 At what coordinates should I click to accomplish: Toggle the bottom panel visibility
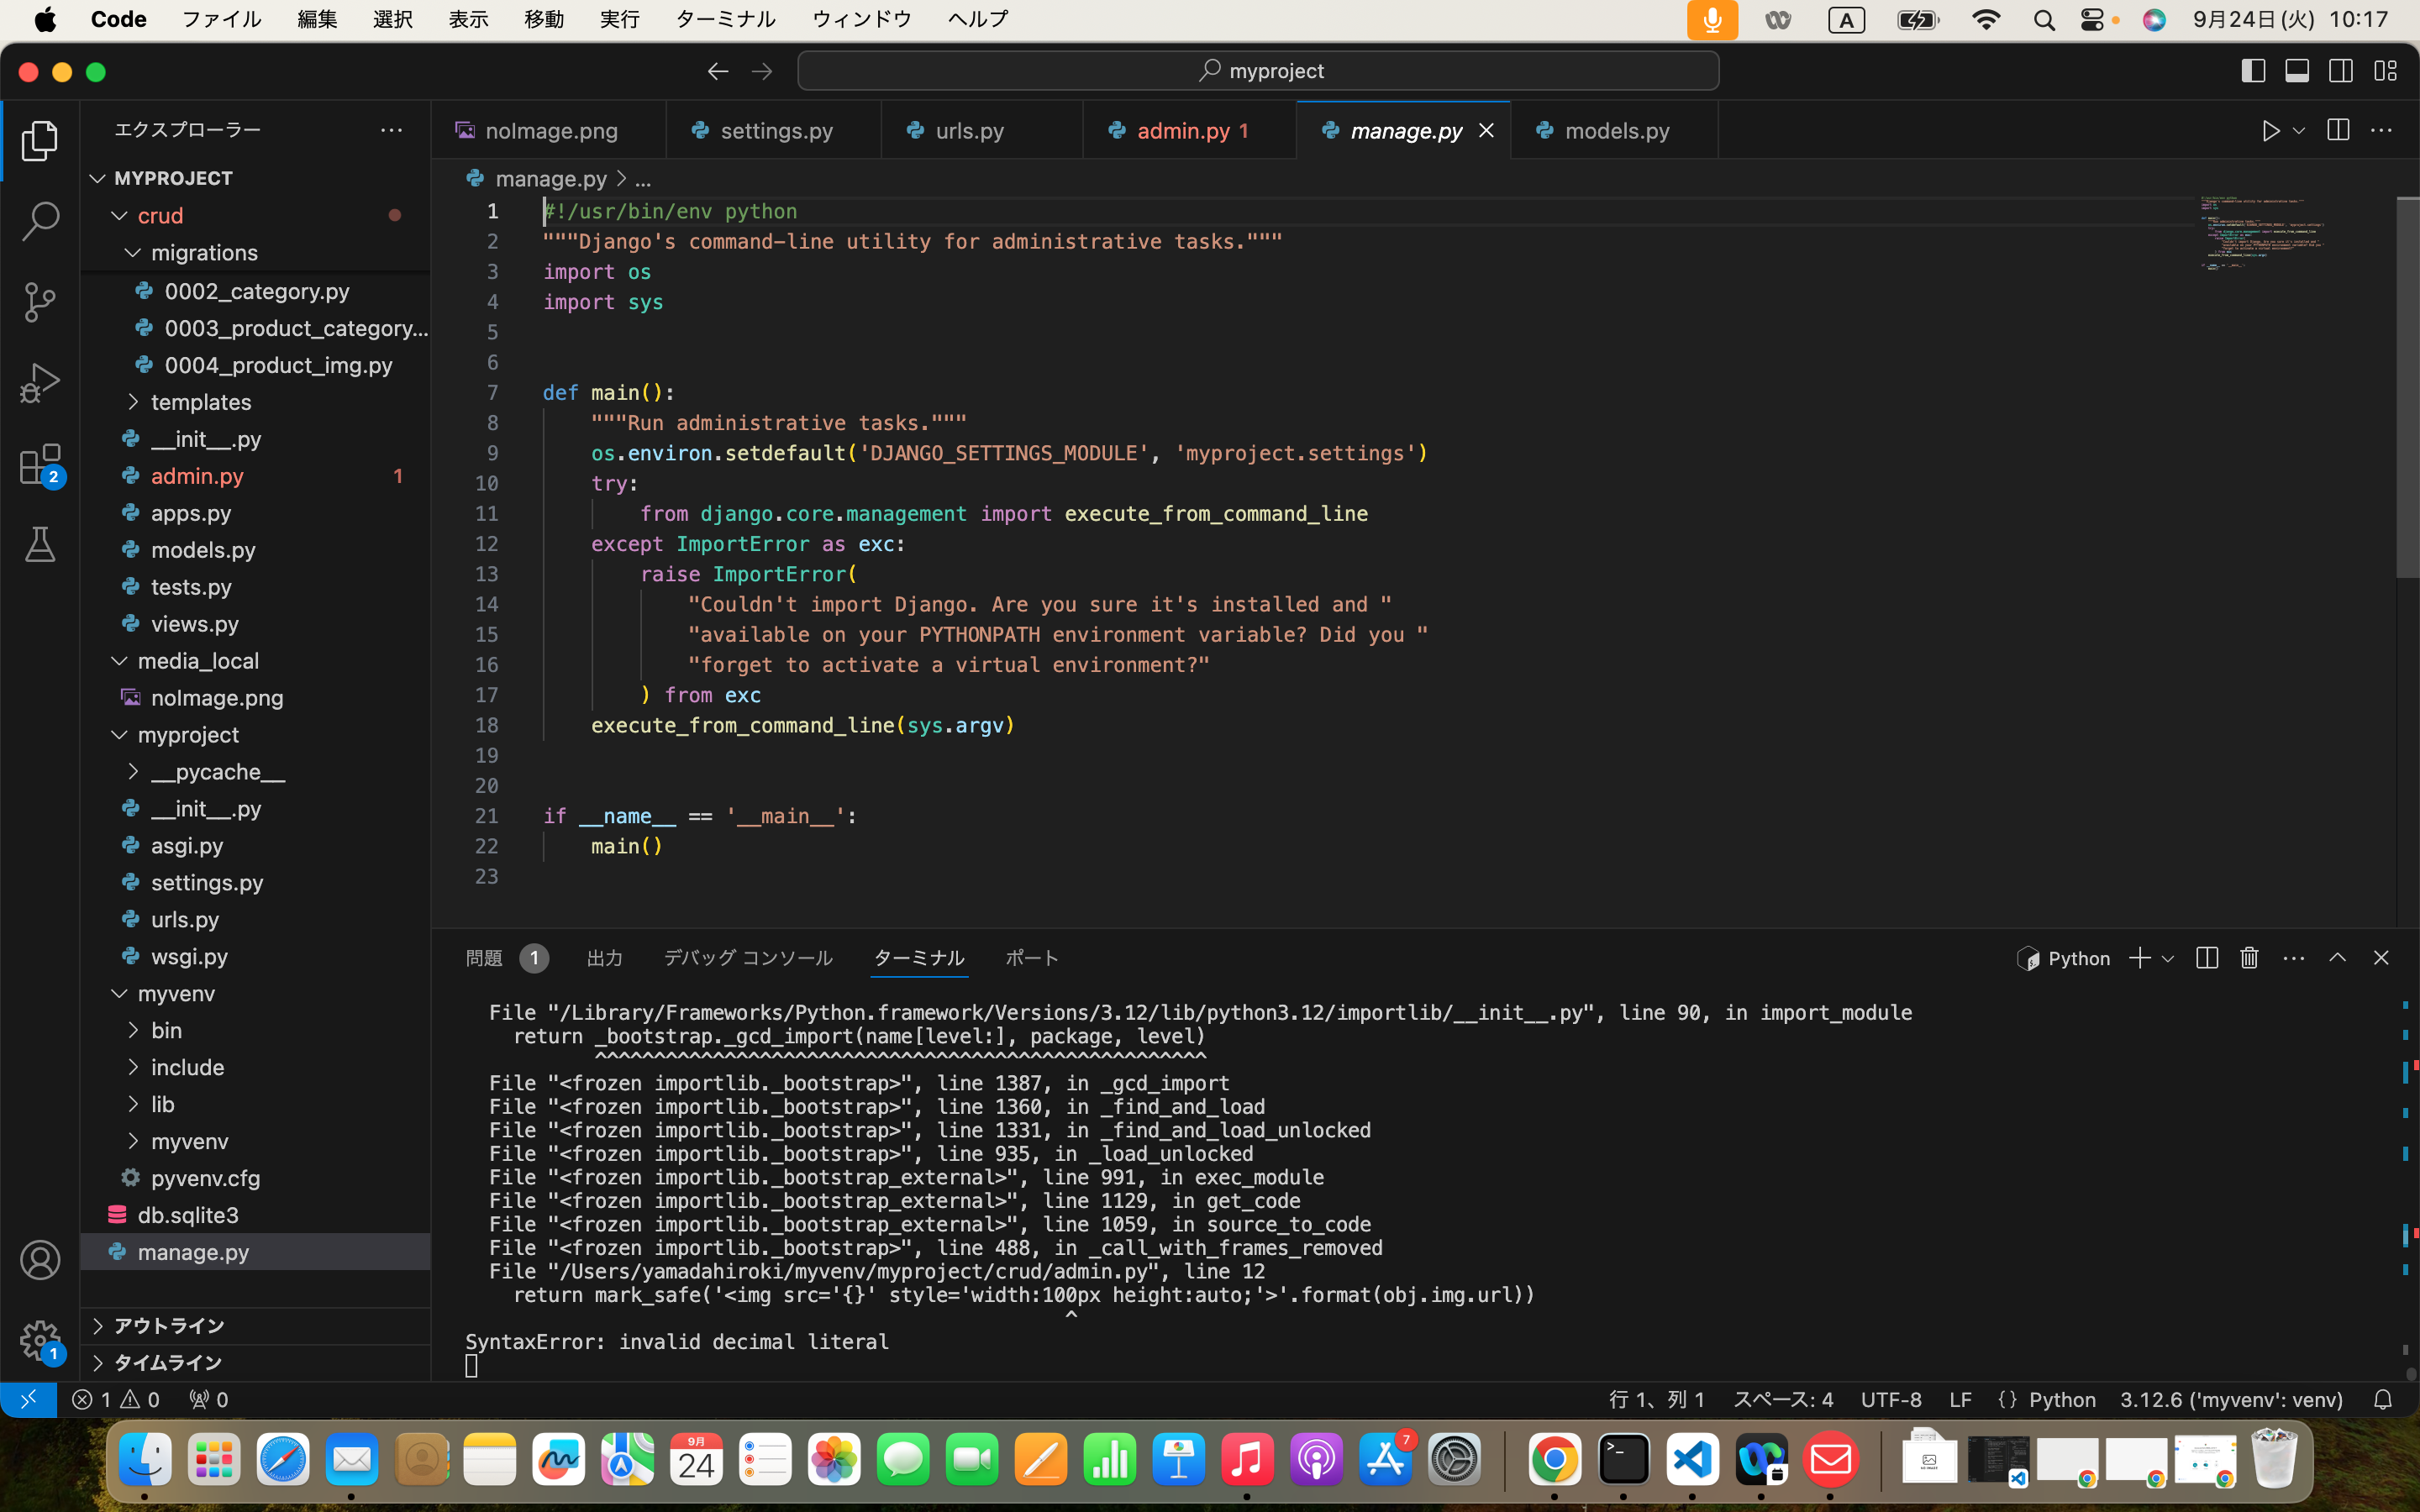[x=2297, y=71]
